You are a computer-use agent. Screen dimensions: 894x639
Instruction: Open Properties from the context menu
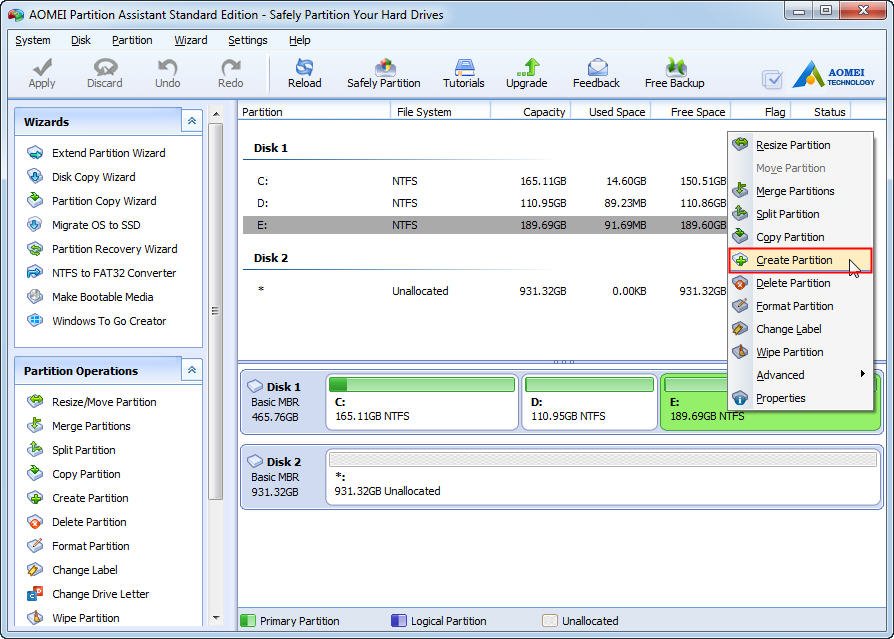coord(800,398)
